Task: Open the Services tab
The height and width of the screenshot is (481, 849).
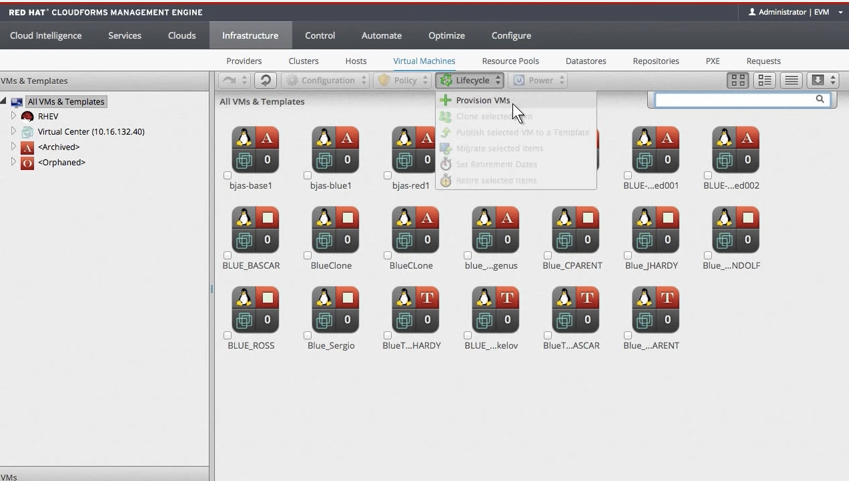Action: (x=125, y=35)
